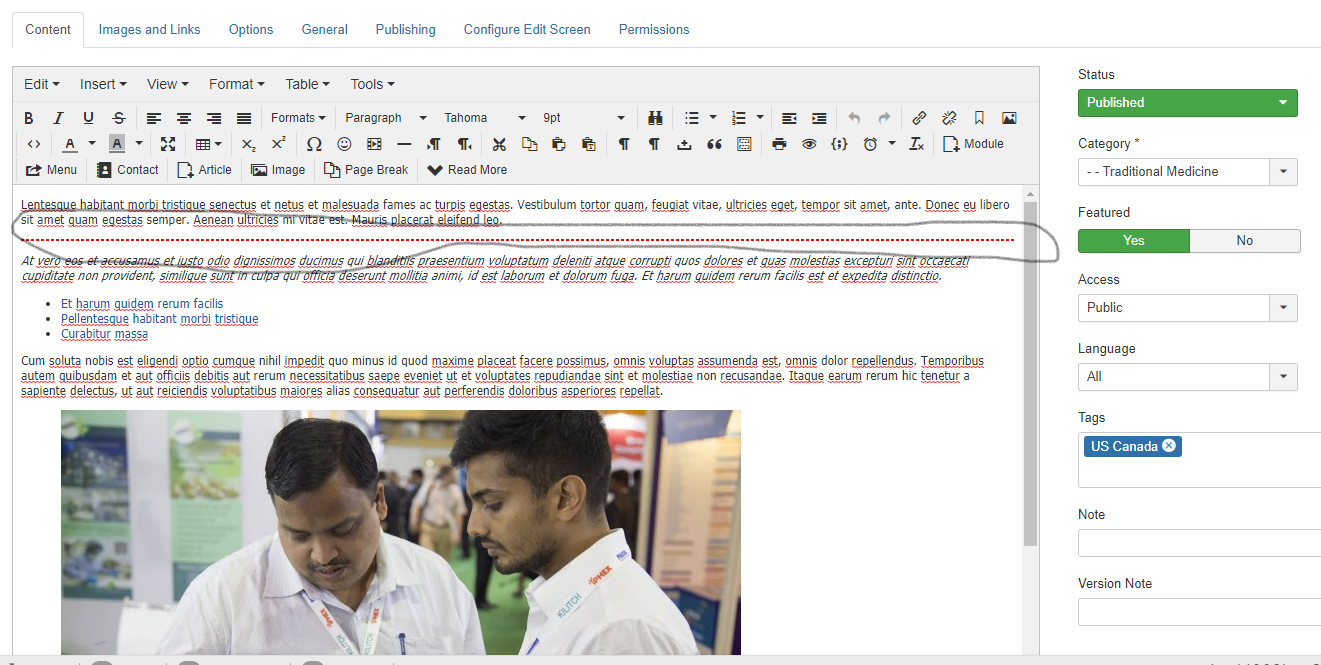Viewport: 1321px width, 665px height.
Task: Set Featured to Yes
Action: [1133, 240]
